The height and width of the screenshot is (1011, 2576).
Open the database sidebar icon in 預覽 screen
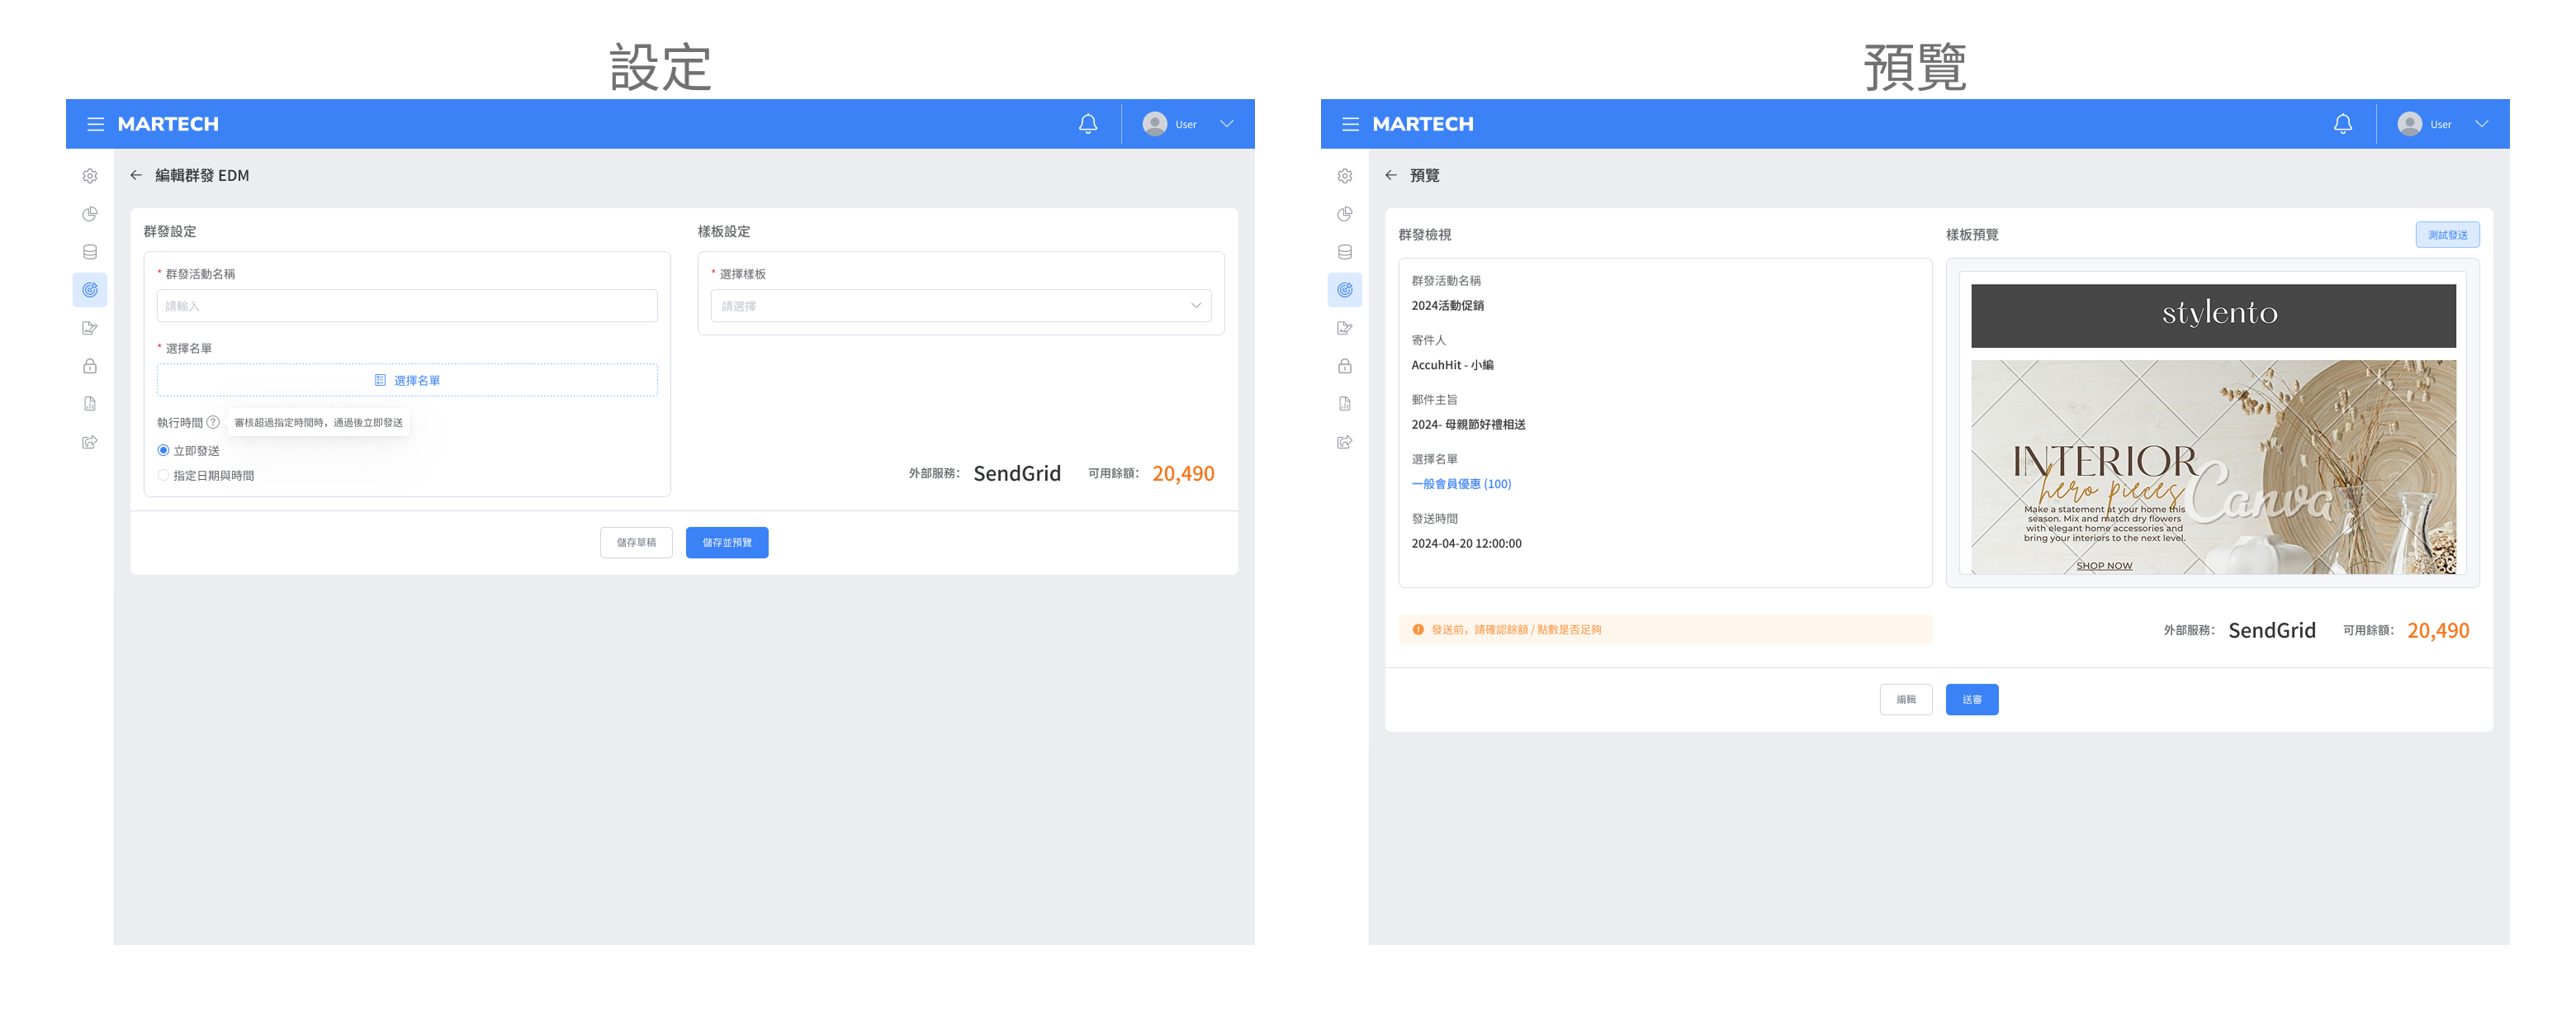(x=1344, y=252)
